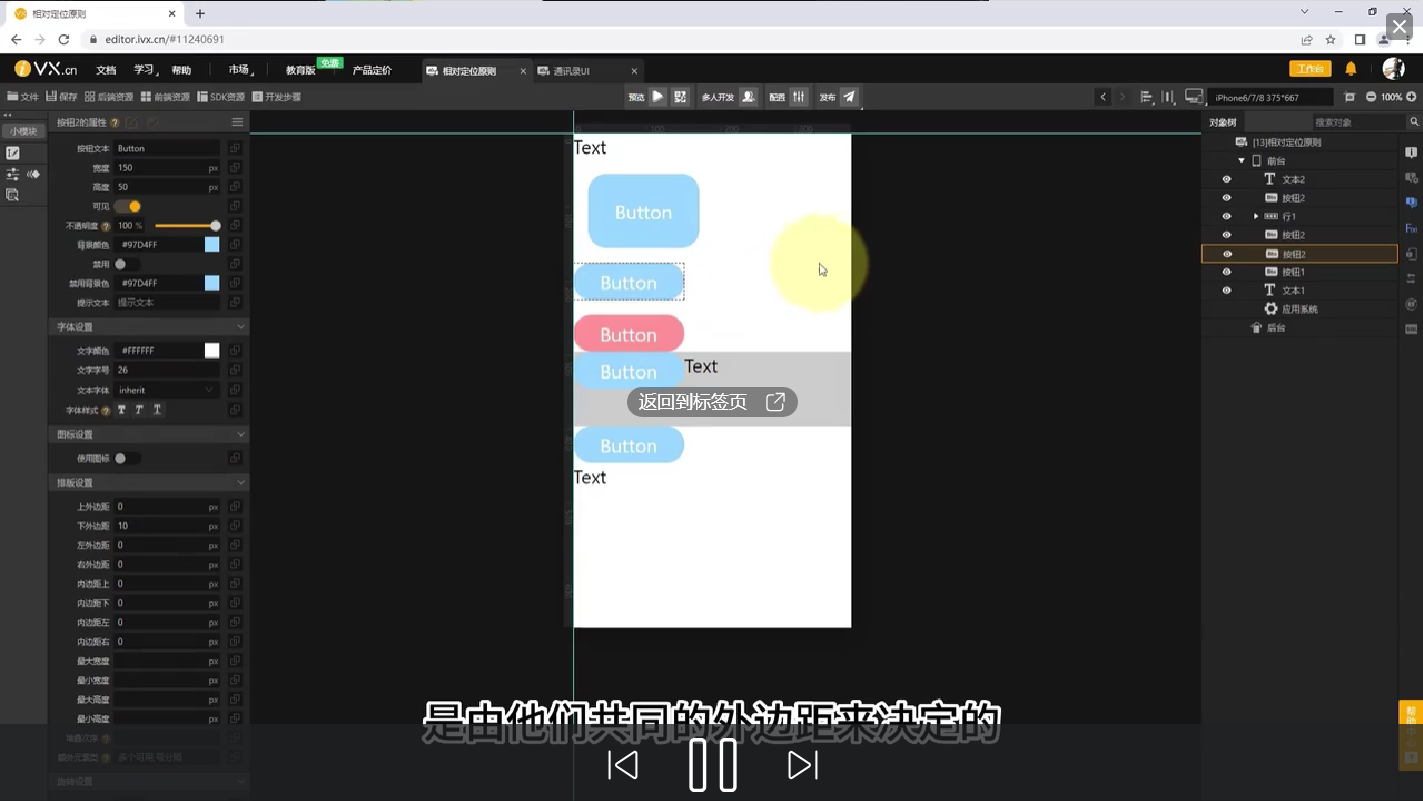Select the pink Button on the canvas
The height and width of the screenshot is (801, 1423).
[x=629, y=334]
